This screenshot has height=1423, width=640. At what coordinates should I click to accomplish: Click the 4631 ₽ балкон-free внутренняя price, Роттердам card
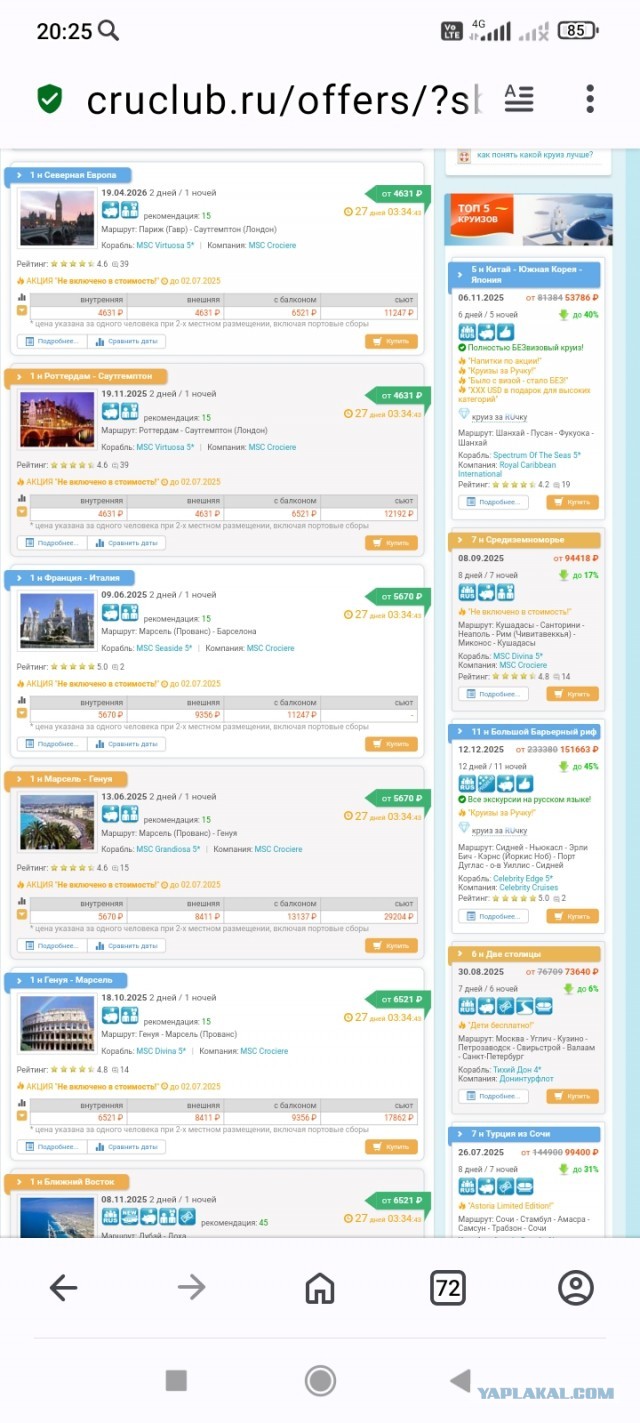coord(110,514)
